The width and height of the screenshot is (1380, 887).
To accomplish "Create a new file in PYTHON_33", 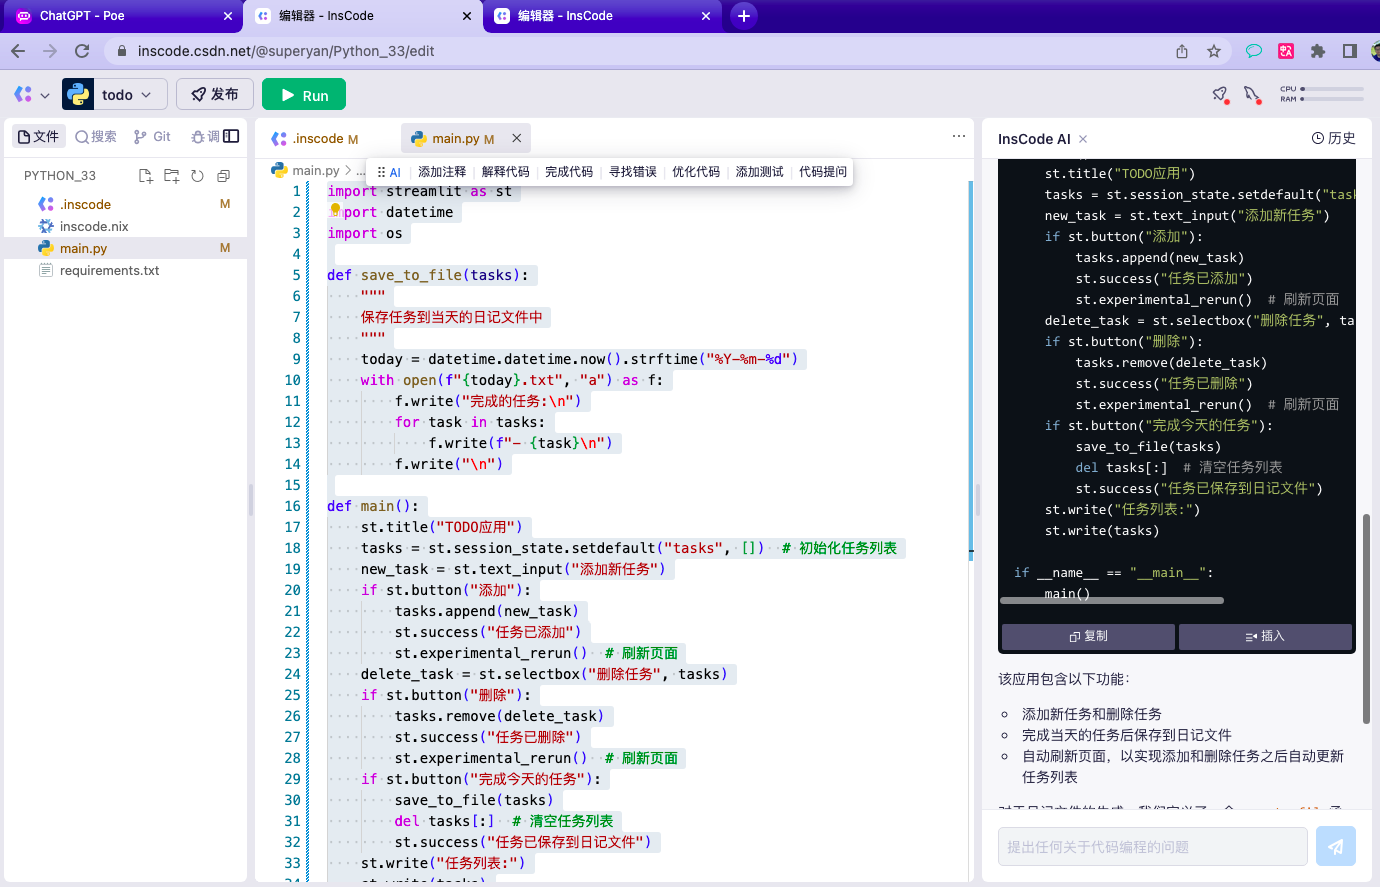I will click(x=146, y=176).
